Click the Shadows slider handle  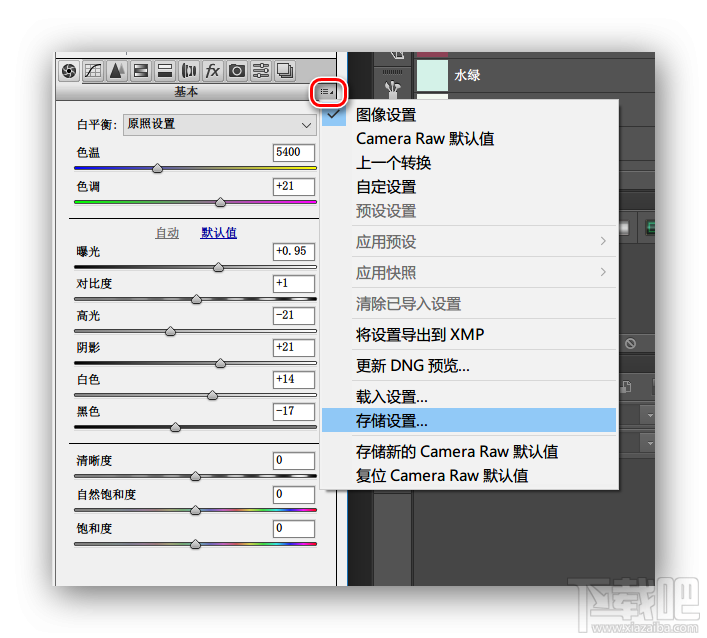tap(220, 363)
